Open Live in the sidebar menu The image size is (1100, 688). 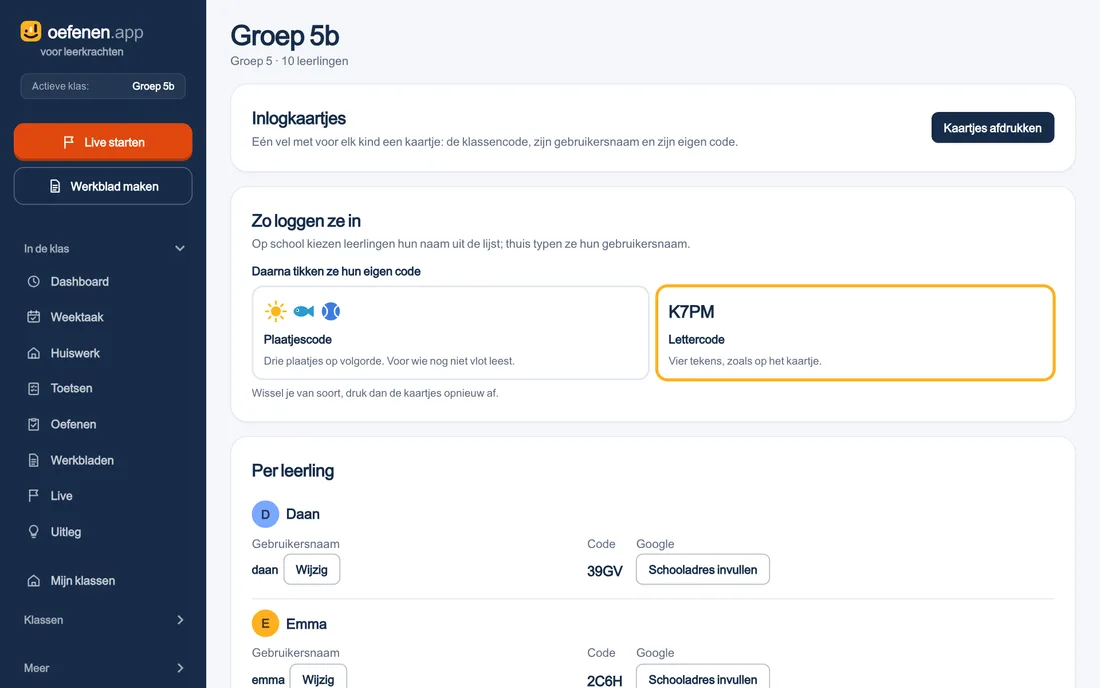tap(103, 496)
